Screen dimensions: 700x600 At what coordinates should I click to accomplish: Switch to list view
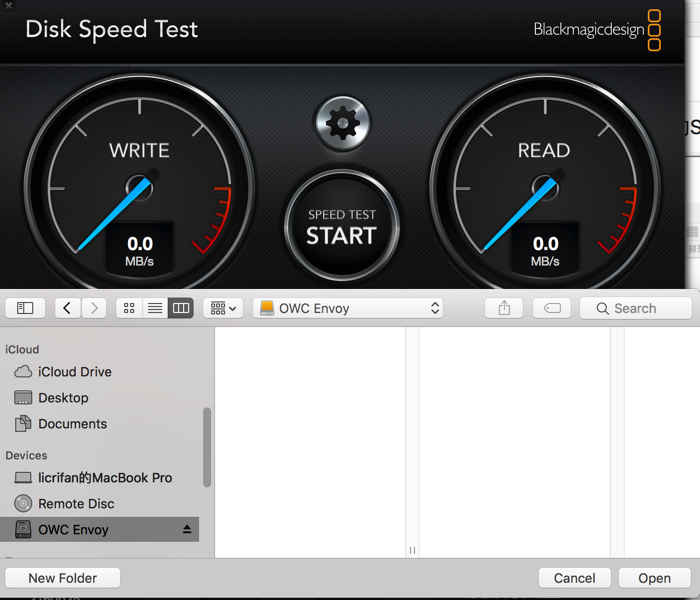[155, 308]
